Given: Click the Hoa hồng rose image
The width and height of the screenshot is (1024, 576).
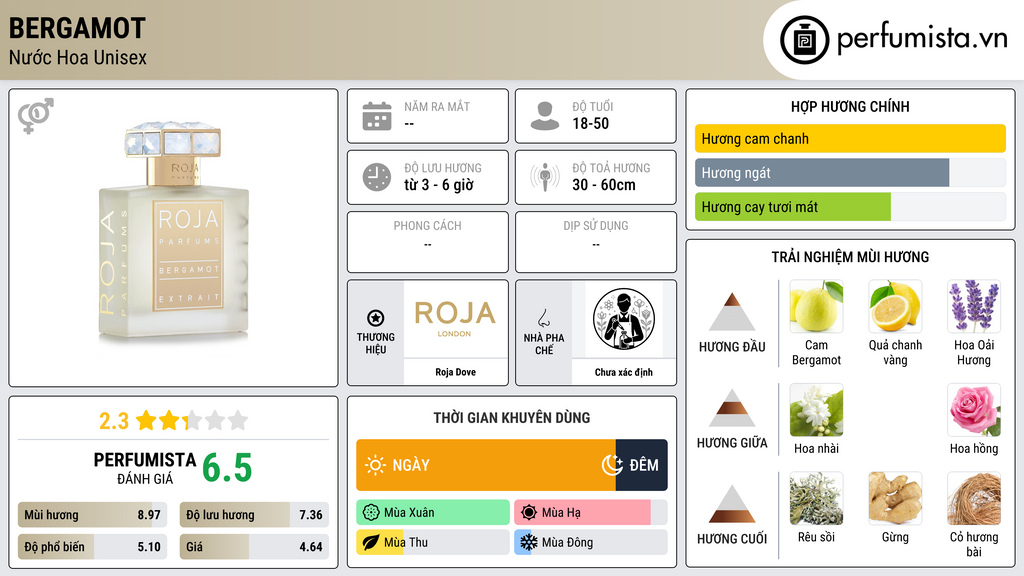Looking at the screenshot, I should [x=974, y=409].
